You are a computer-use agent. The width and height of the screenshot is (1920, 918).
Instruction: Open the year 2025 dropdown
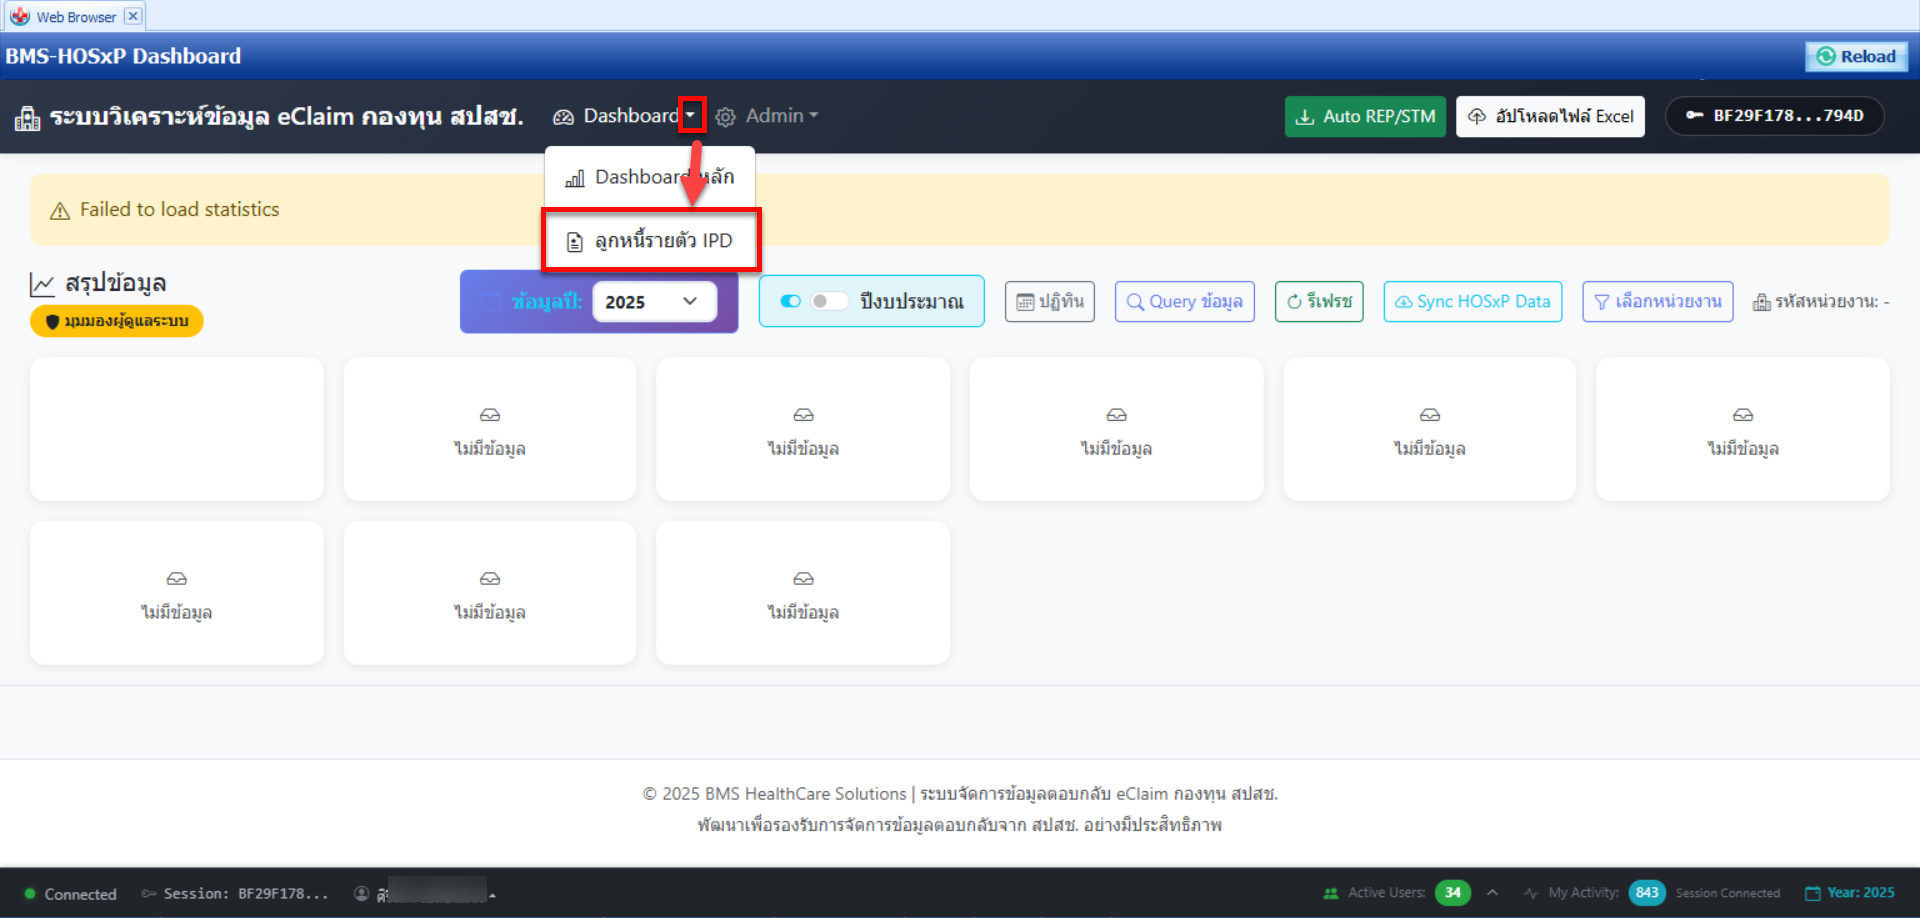coord(654,302)
